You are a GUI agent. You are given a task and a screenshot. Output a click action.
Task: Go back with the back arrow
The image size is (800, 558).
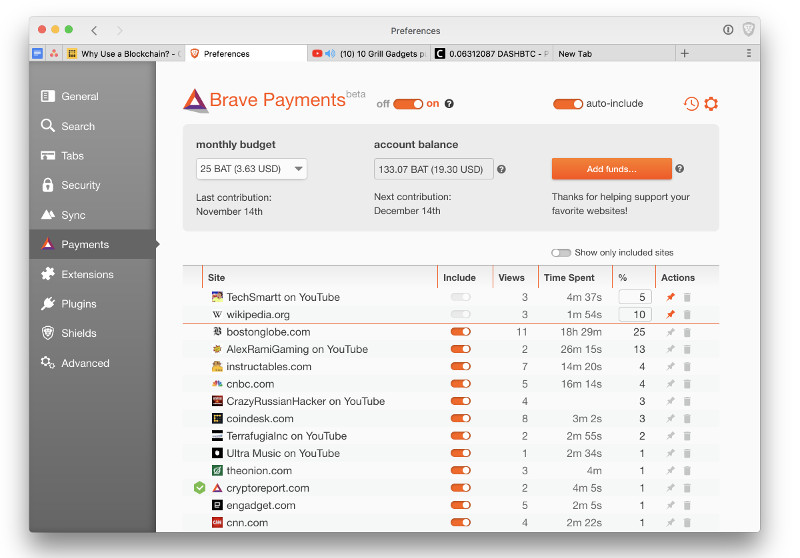(94, 30)
